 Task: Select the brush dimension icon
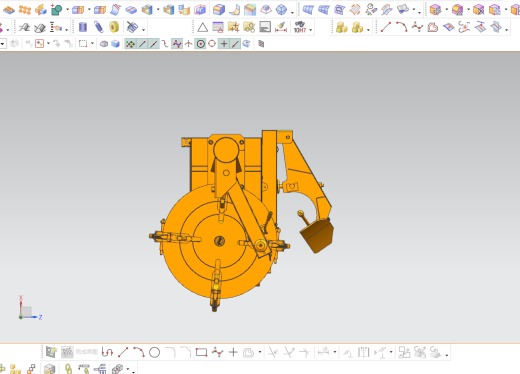coord(281,27)
